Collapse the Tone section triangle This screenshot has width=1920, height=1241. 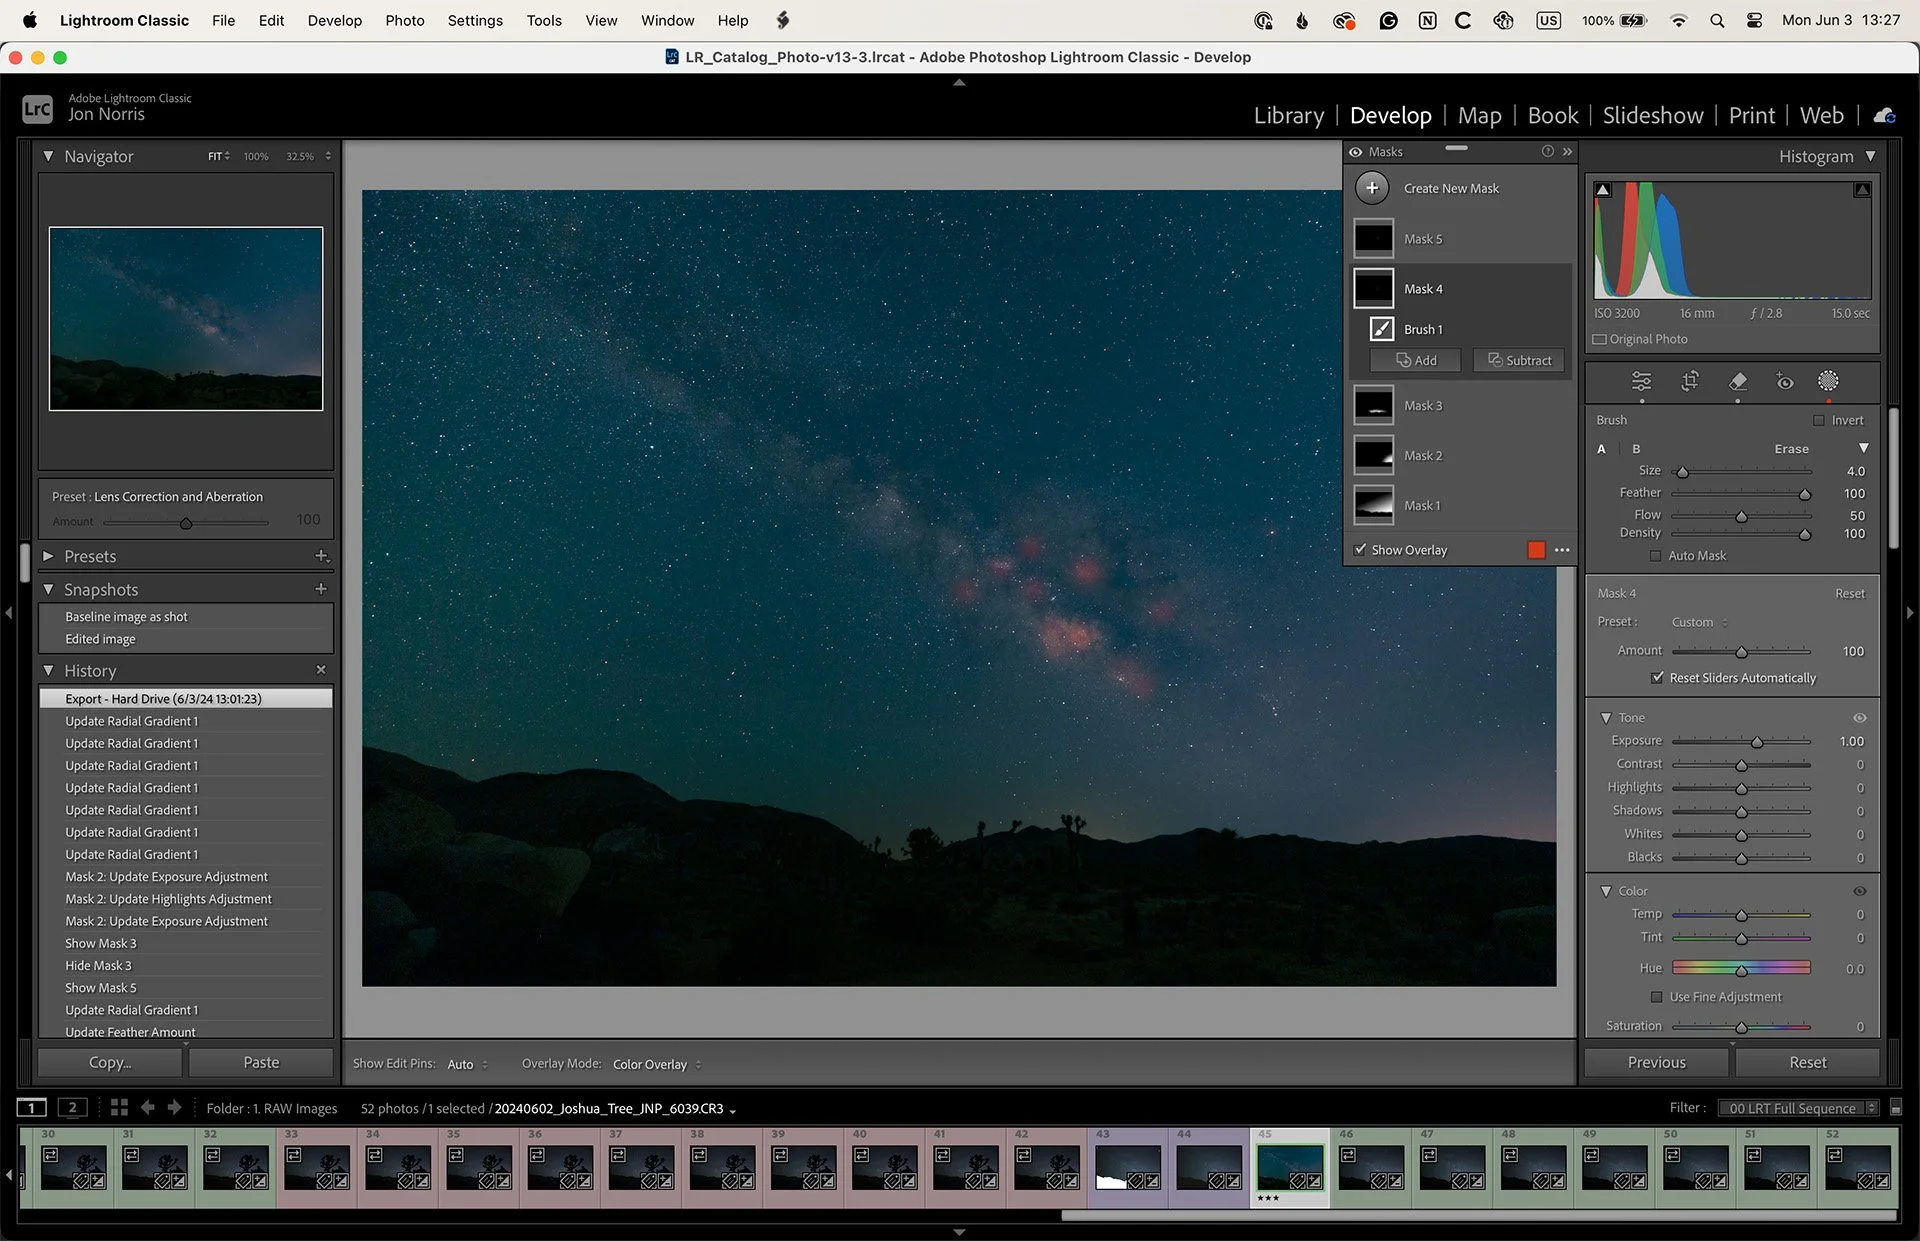(1606, 718)
